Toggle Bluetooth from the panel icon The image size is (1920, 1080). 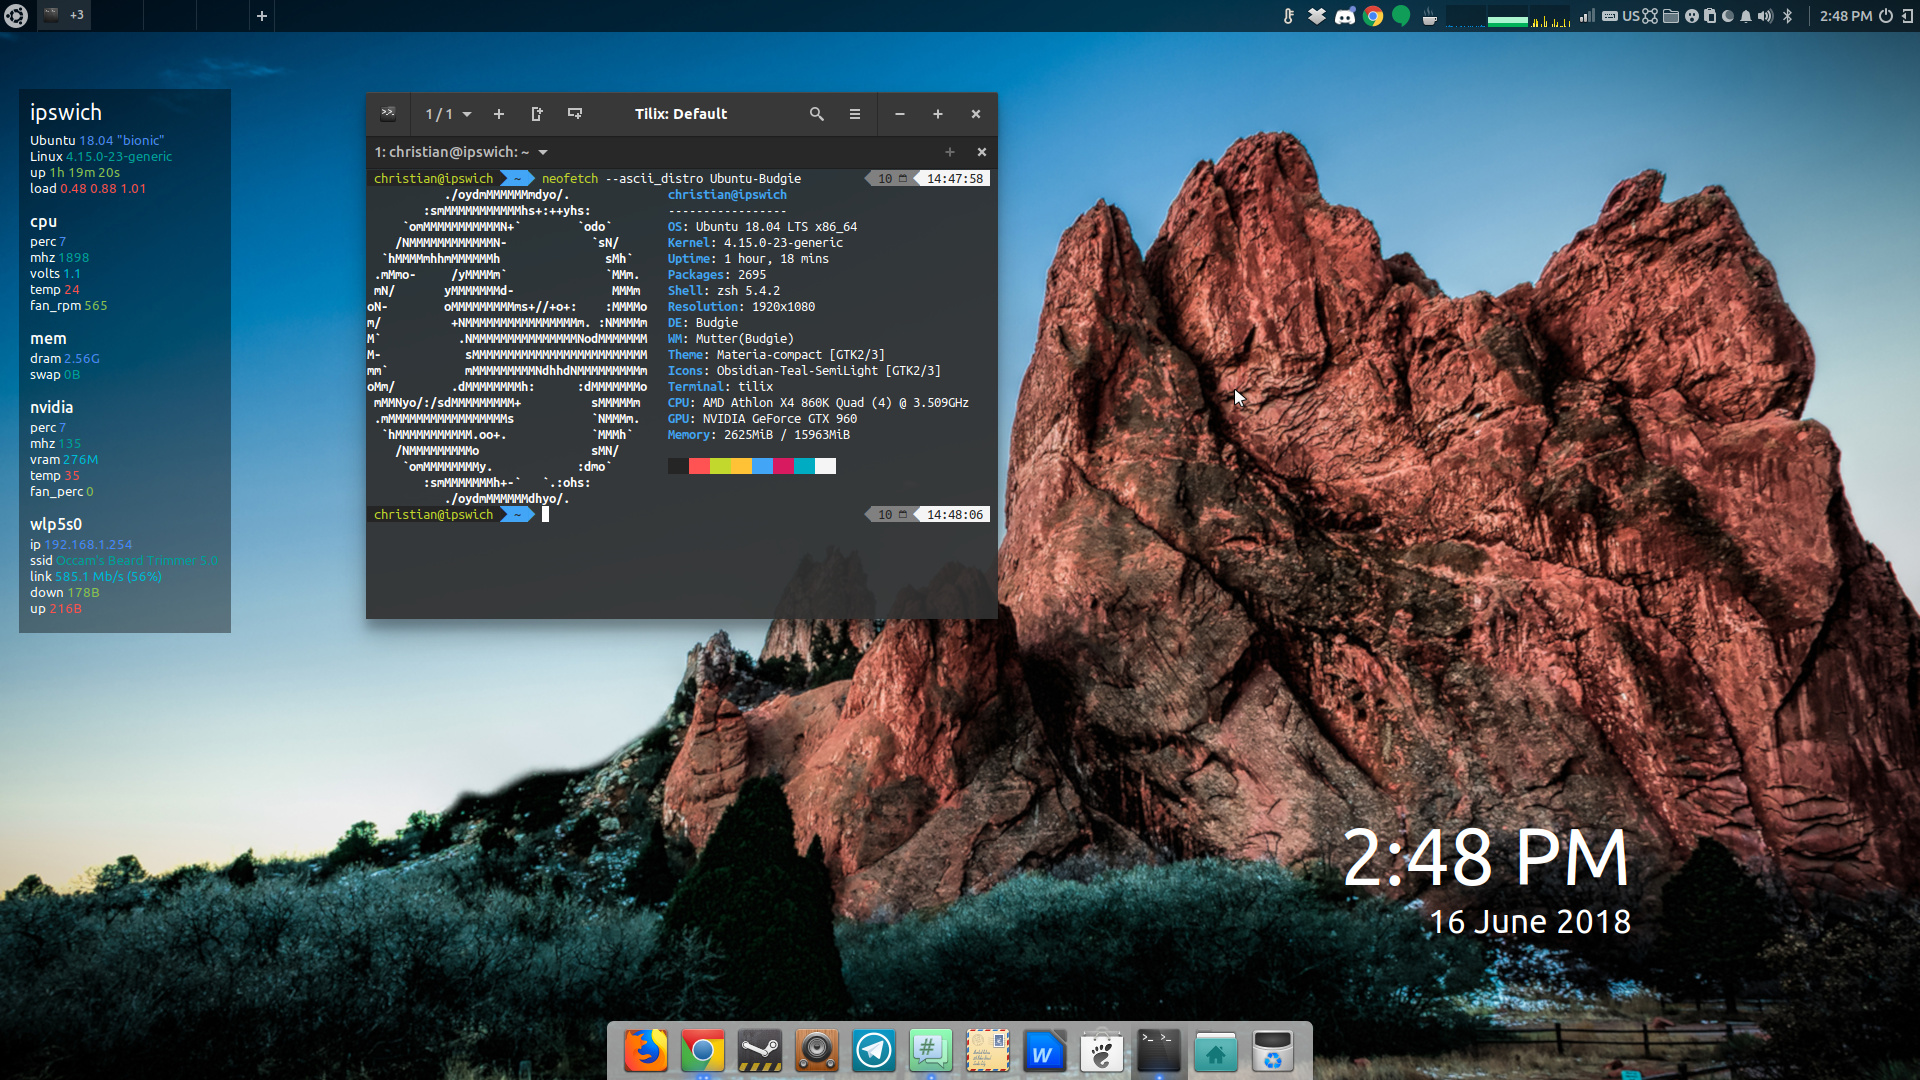point(1788,16)
